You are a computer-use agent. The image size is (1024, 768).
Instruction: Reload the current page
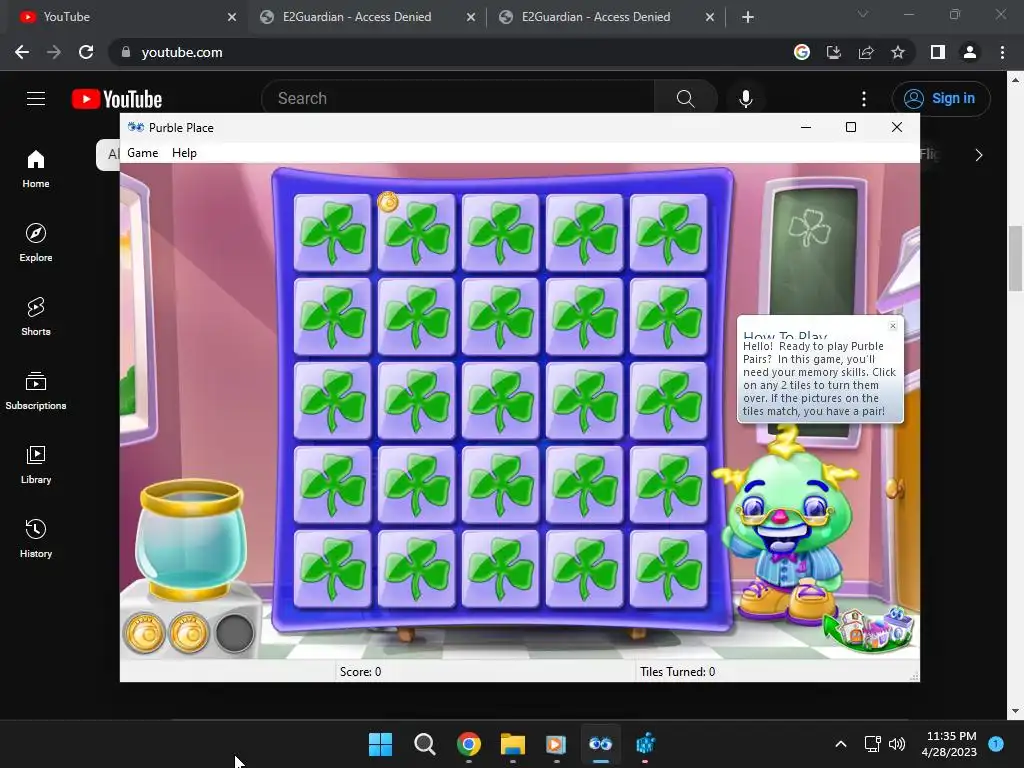pyautogui.click(x=86, y=52)
